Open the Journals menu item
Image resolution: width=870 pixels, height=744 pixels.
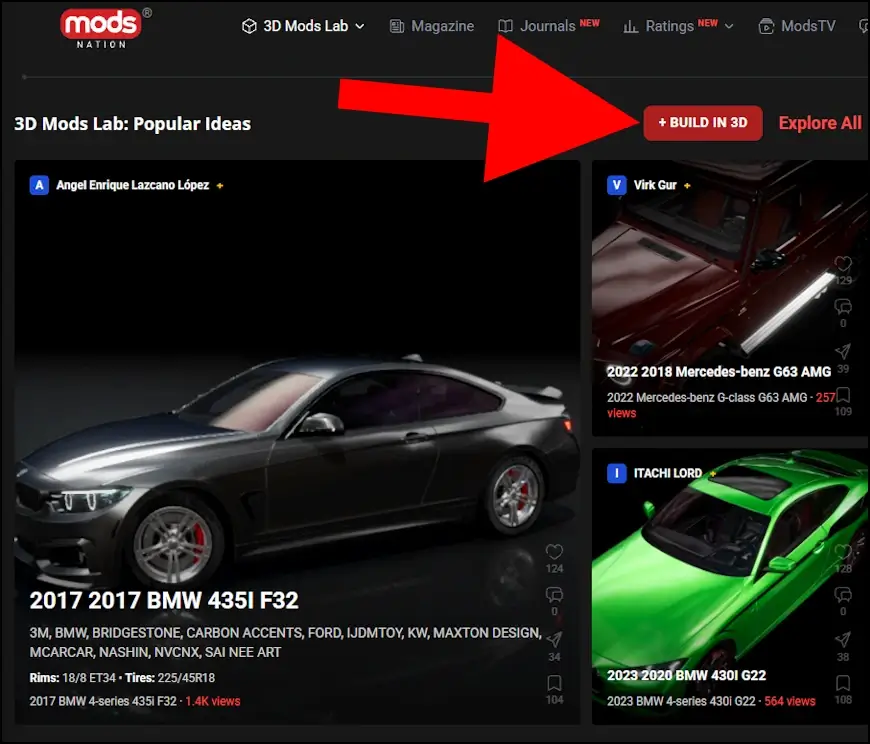pos(548,26)
